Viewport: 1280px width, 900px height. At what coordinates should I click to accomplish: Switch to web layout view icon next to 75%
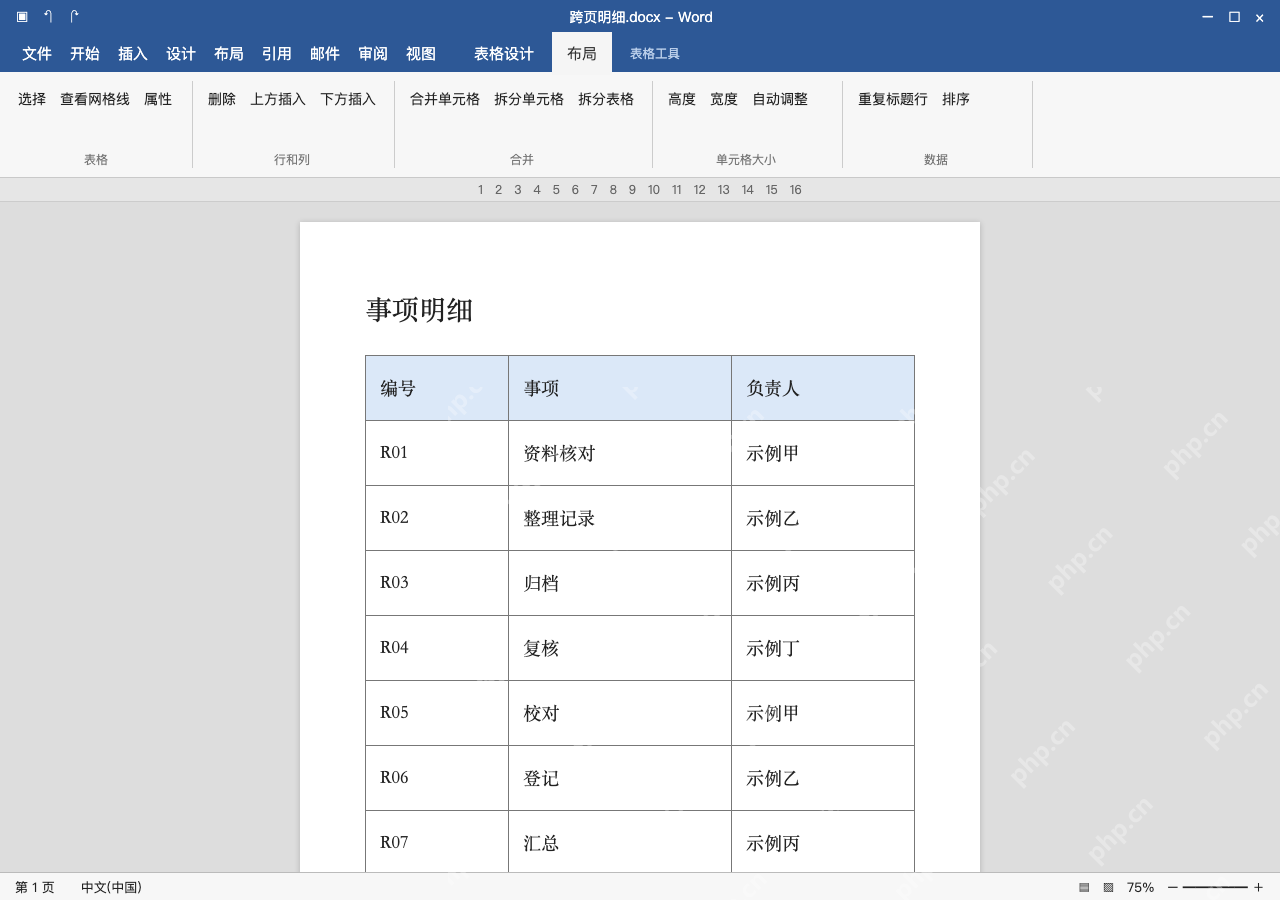pos(1108,887)
